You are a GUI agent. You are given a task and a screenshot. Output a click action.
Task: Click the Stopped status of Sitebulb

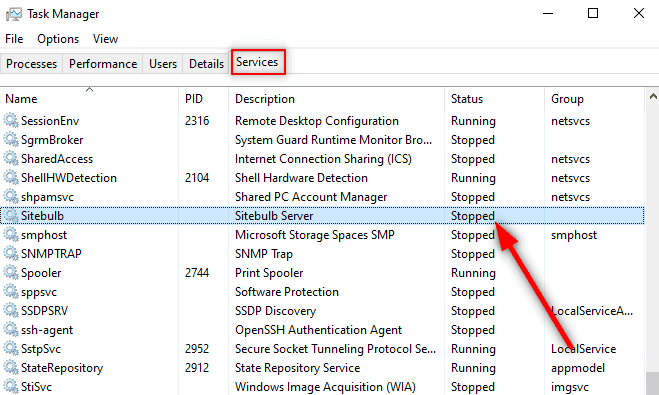(473, 216)
